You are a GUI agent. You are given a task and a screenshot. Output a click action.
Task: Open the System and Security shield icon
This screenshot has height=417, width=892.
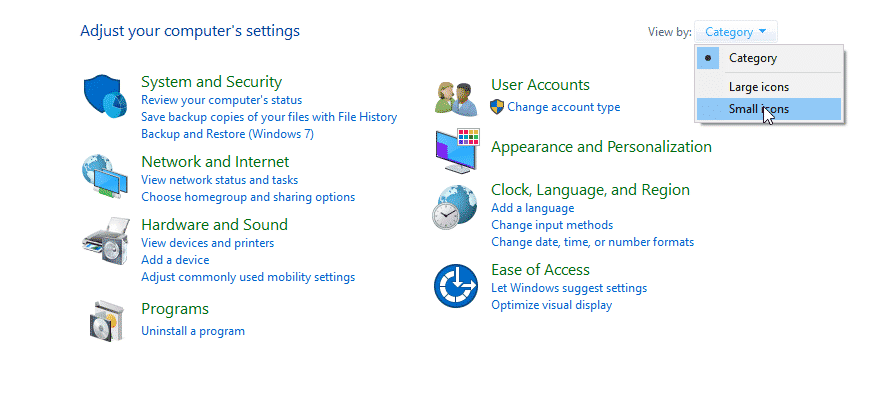pyautogui.click(x=105, y=96)
